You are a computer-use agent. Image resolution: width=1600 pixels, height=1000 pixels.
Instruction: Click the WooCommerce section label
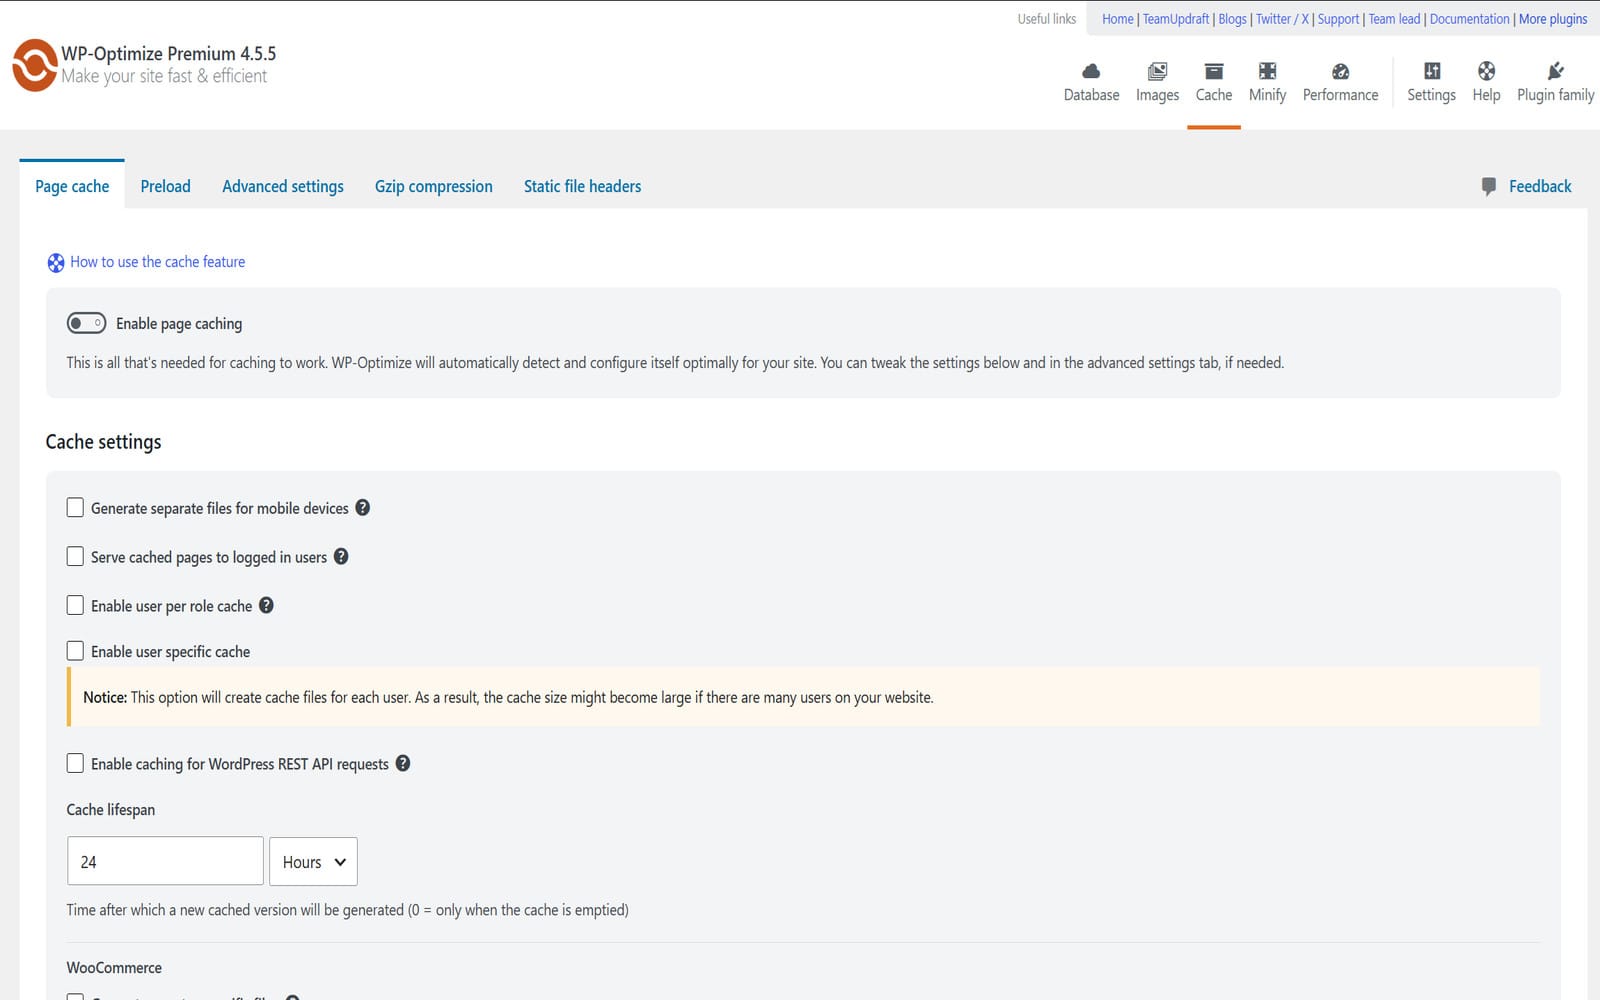[x=114, y=968]
